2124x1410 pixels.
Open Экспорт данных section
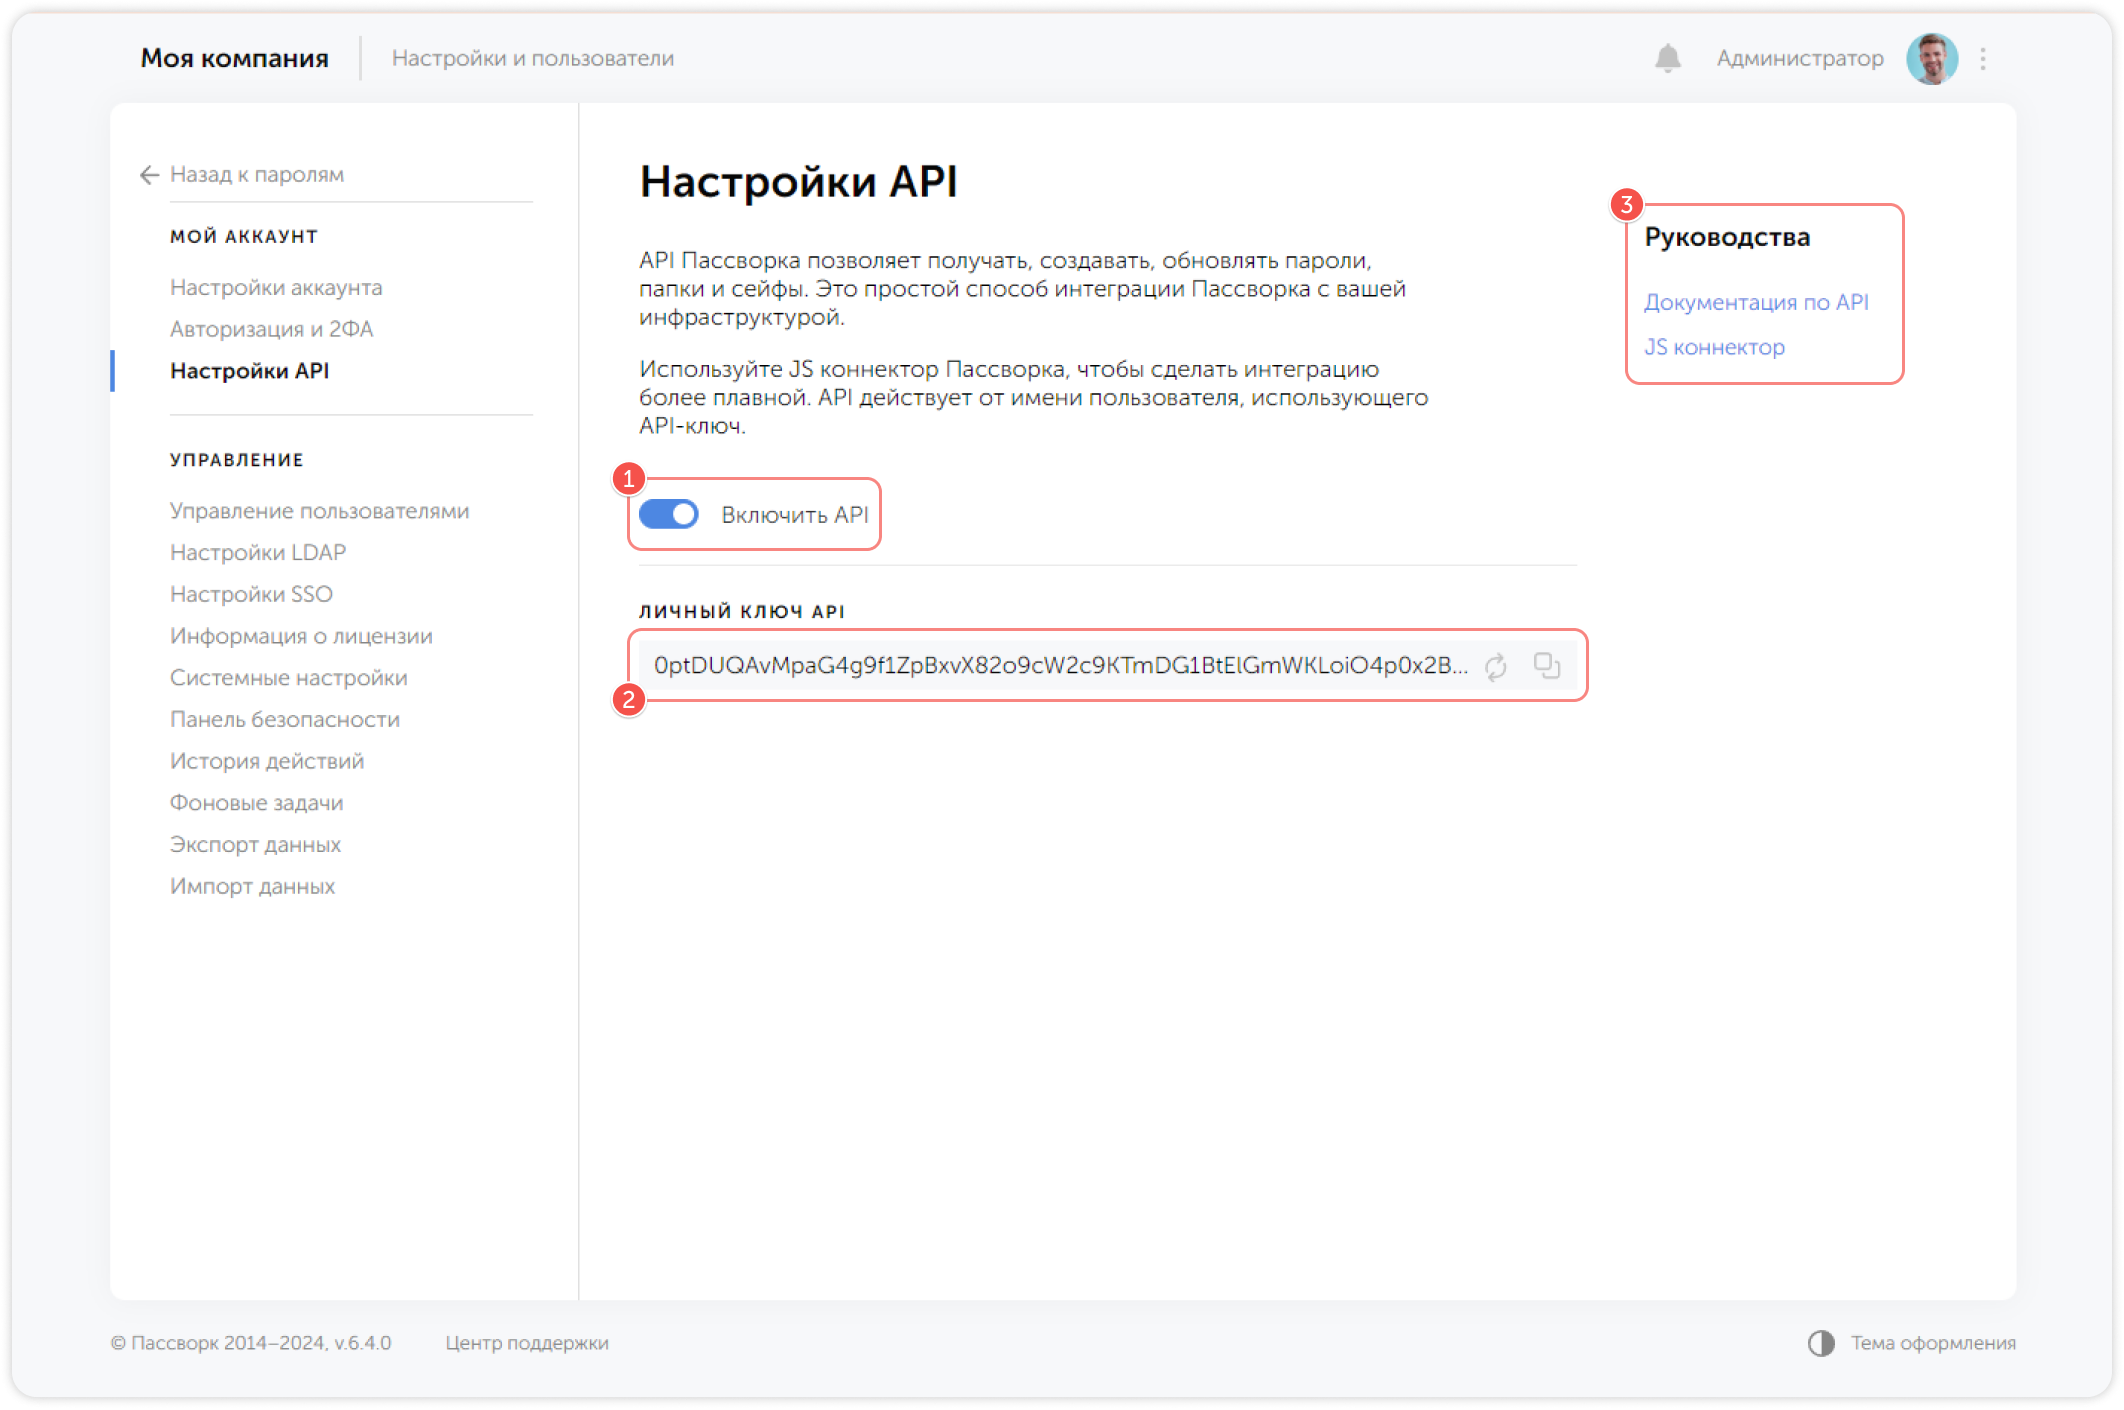click(255, 844)
